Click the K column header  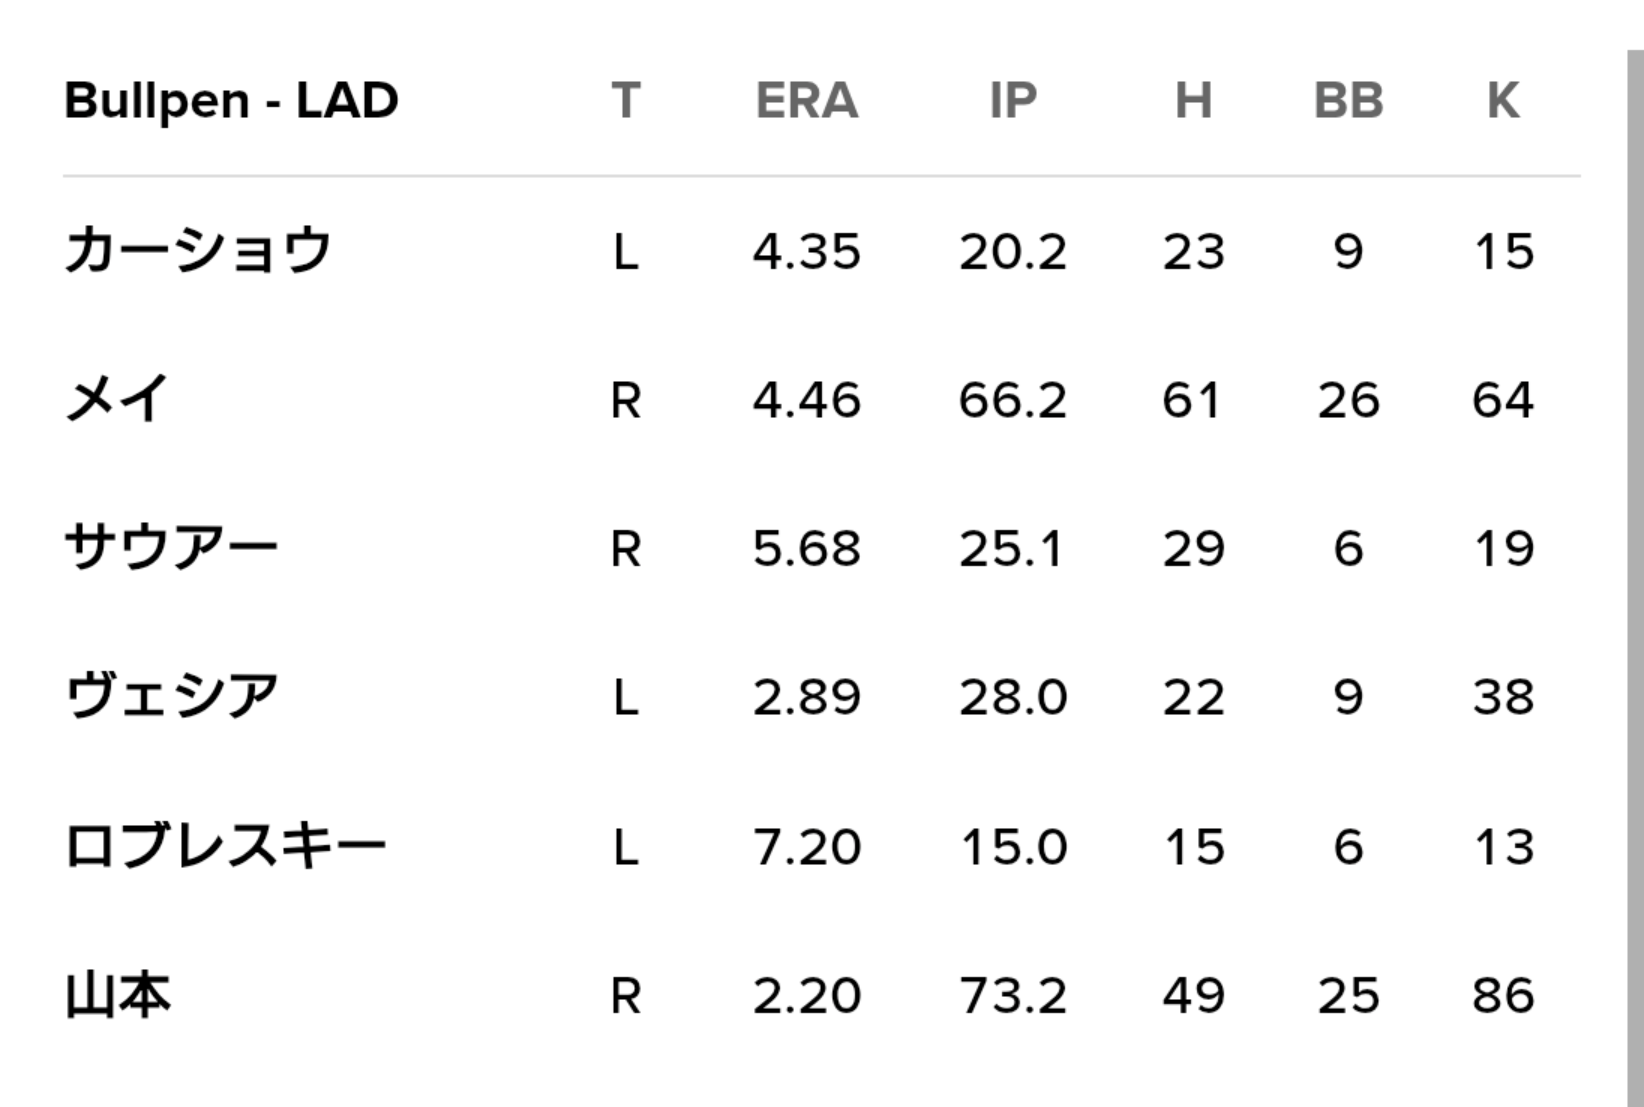1503,100
